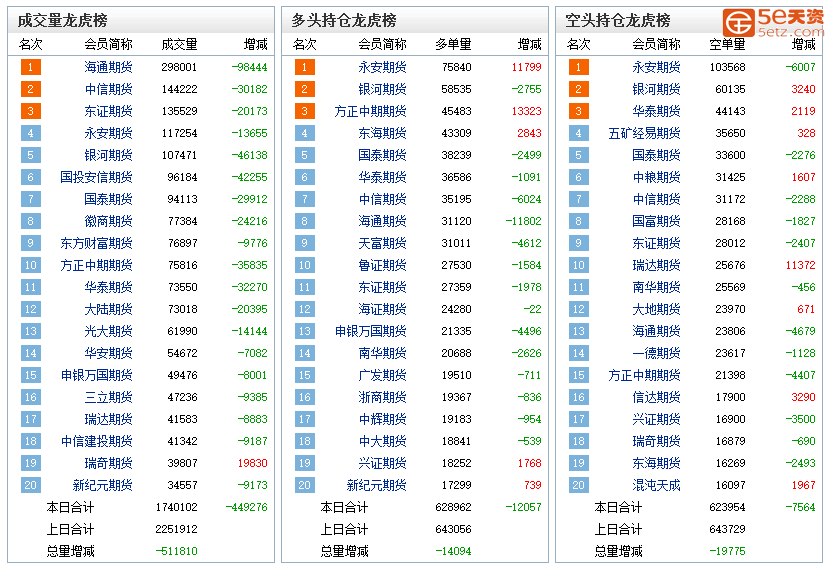Viewport: 830px width, 567px height.
Task: Select the 总量增减 value -511810
Action: [176, 551]
